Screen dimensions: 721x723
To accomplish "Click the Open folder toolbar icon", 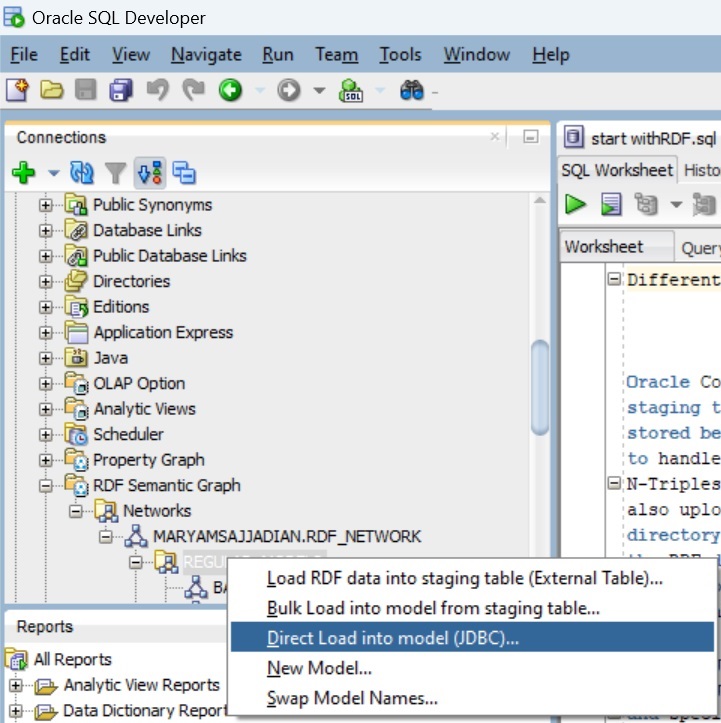I will (x=52, y=89).
